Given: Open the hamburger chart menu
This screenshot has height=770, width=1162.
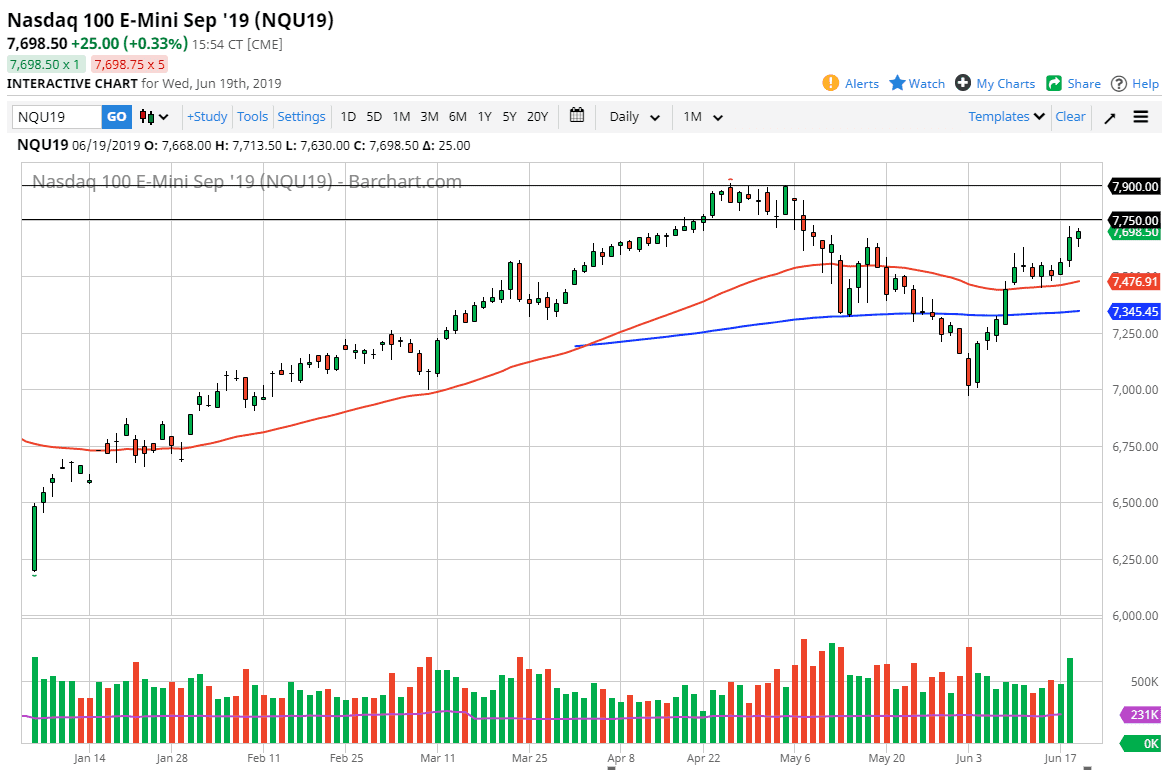Looking at the screenshot, I should [x=1140, y=116].
